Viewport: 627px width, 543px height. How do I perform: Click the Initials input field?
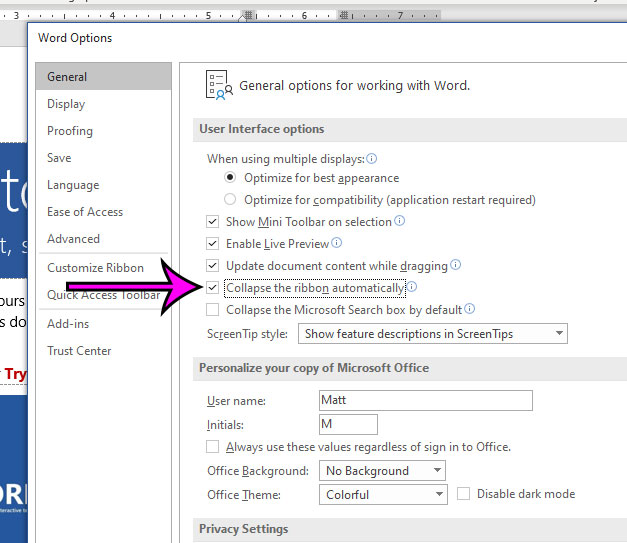pos(348,424)
